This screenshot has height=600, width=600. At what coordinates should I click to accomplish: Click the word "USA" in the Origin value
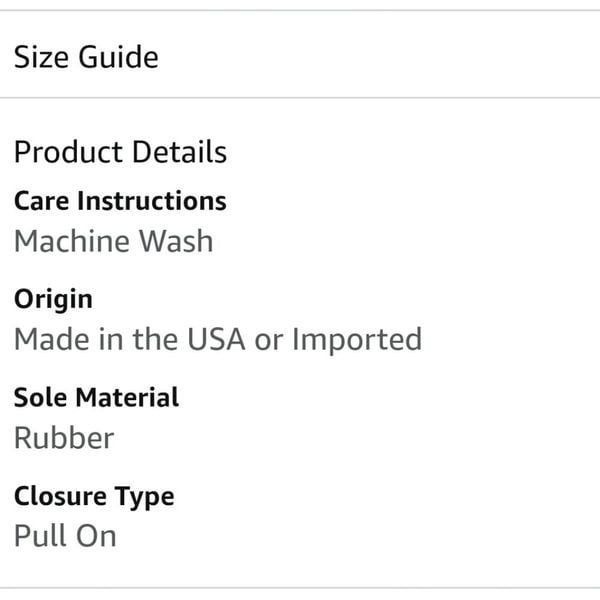tap(216, 339)
